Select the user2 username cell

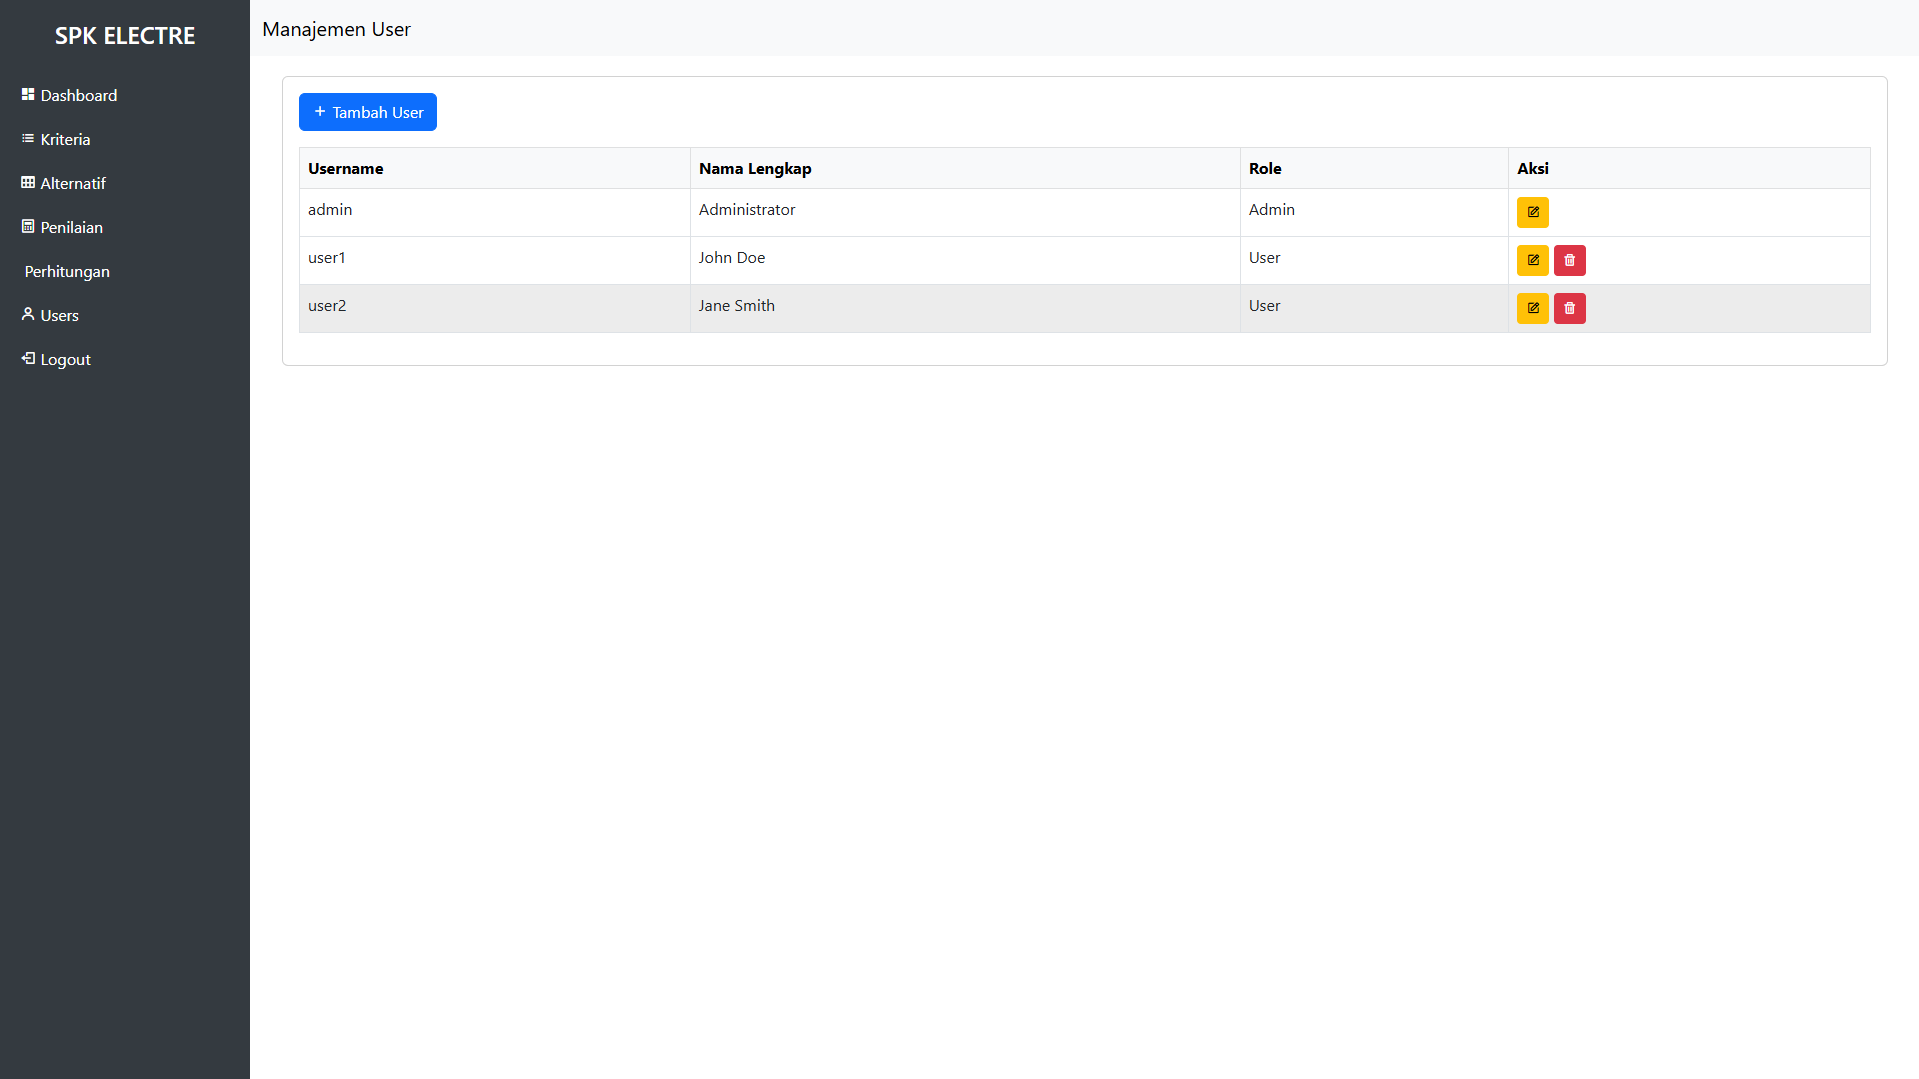(495, 308)
